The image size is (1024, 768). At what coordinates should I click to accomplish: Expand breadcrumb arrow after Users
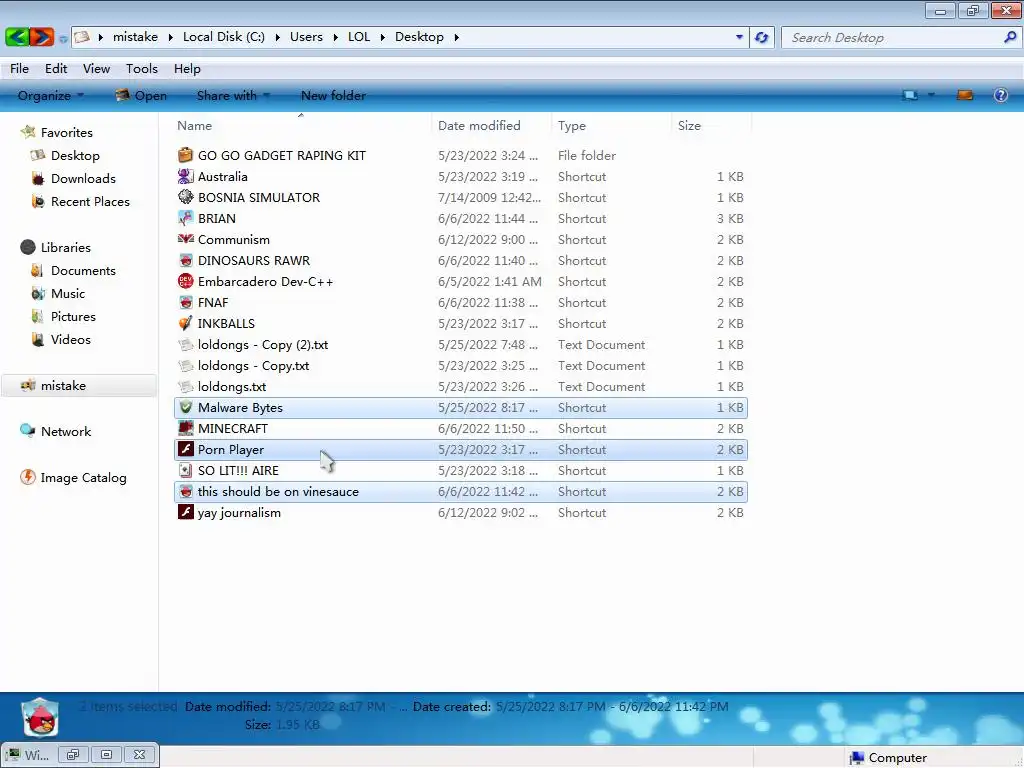coord(335,37)
